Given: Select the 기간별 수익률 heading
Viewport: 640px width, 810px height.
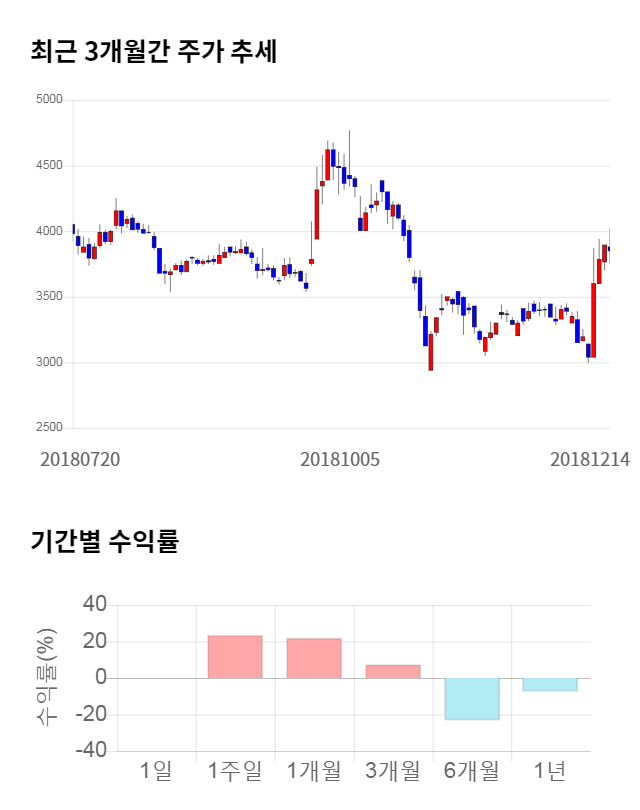Looking at the screenshot, I should 104,542.
